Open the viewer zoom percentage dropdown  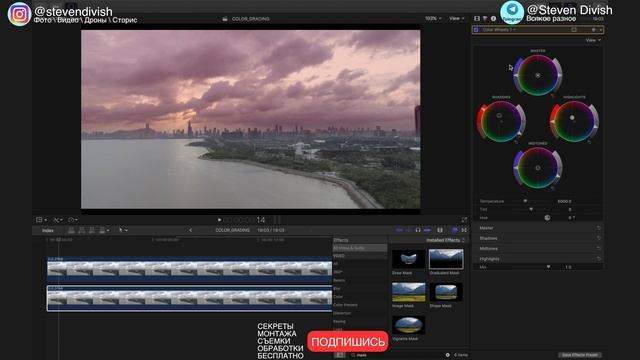click(433, 18)
